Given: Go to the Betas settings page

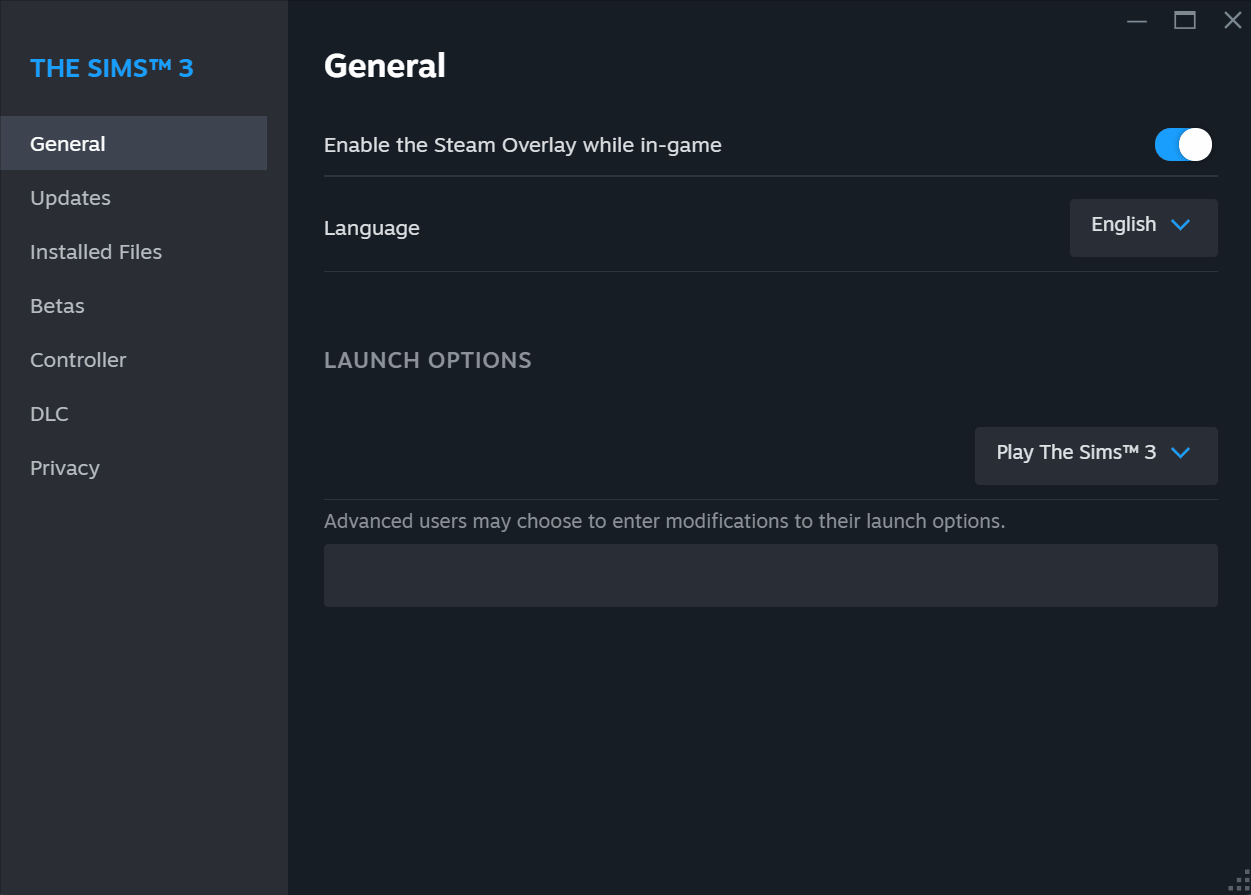Looking at the screenshot, I should pos(57,306).
